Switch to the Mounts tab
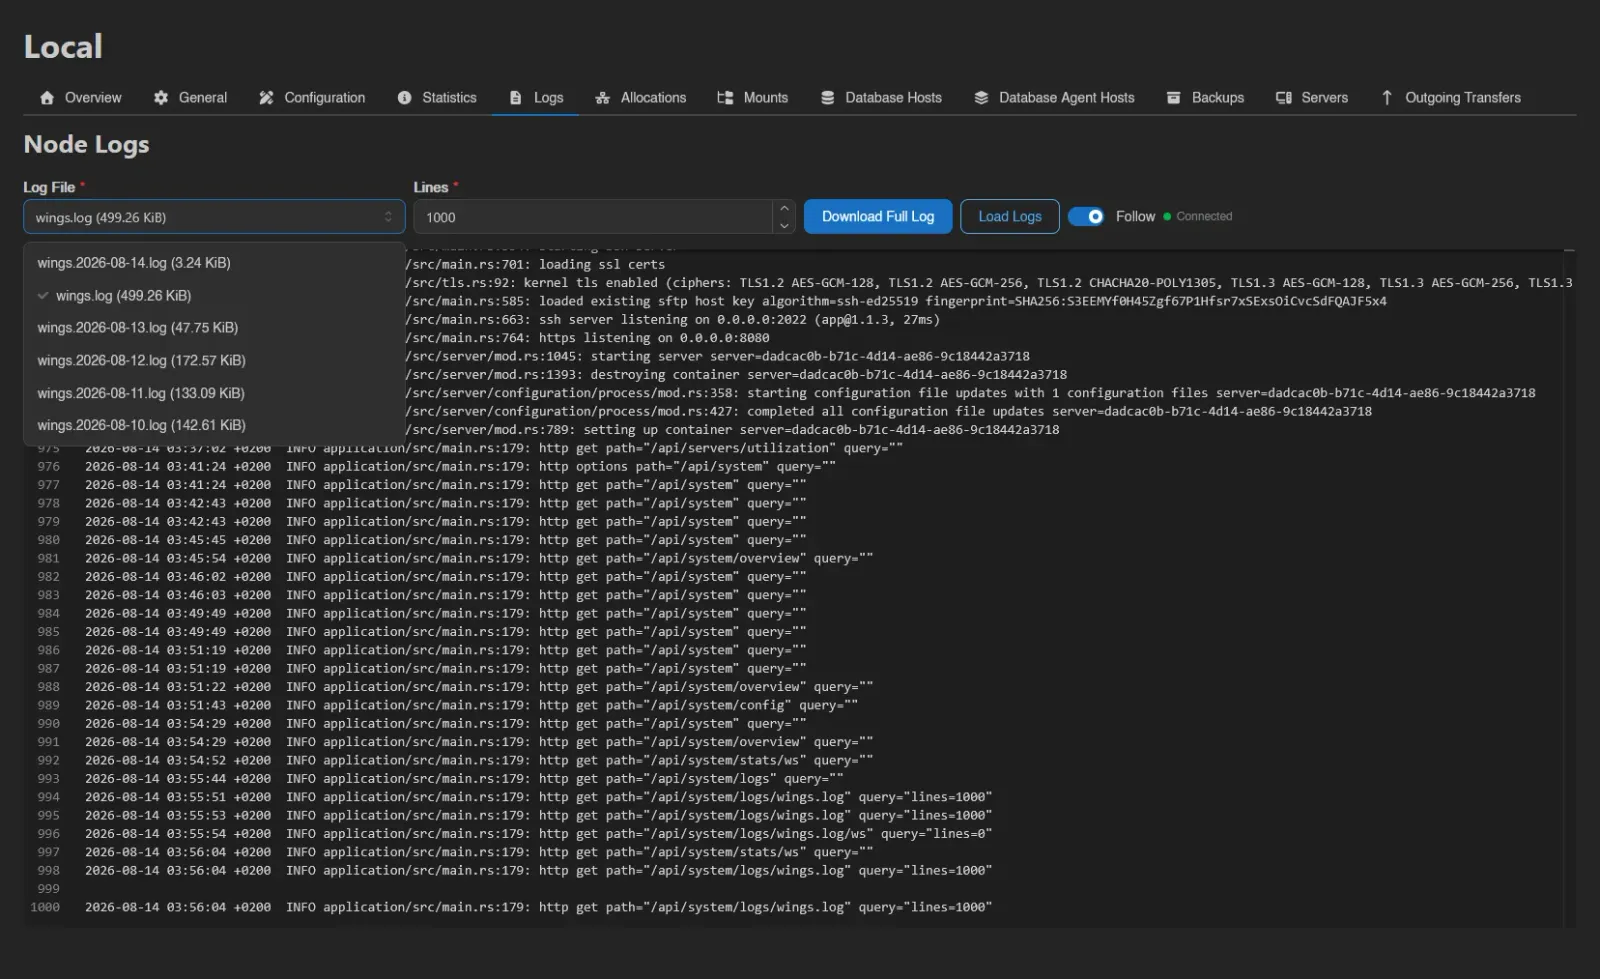 (753, 98)
